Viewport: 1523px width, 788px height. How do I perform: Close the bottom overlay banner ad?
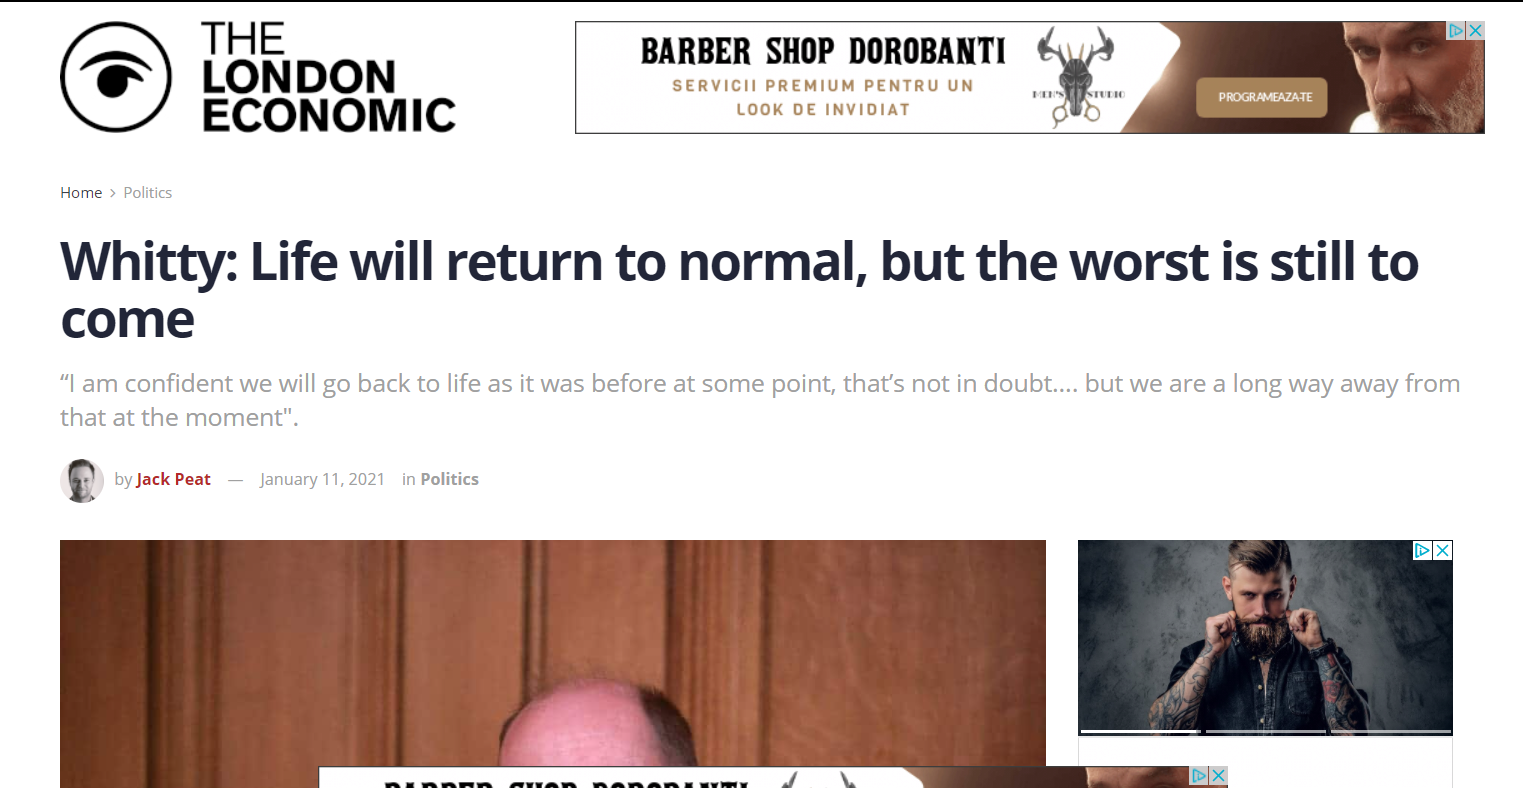pyautogui.click(x=1218, y=776)
